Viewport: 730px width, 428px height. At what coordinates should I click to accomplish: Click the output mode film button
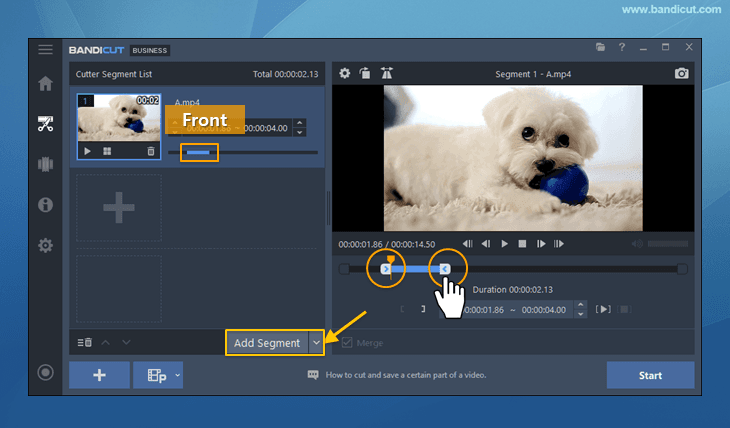[155, 375]
